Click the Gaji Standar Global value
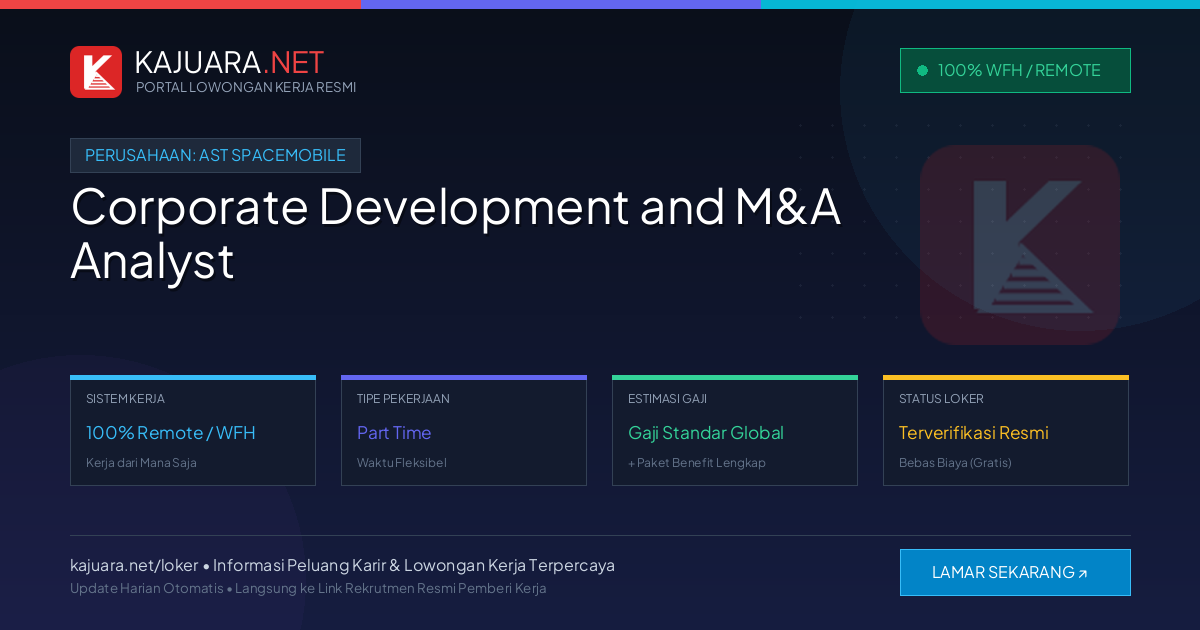Viewport: 1200px width, 630px height. pos(706,433)
